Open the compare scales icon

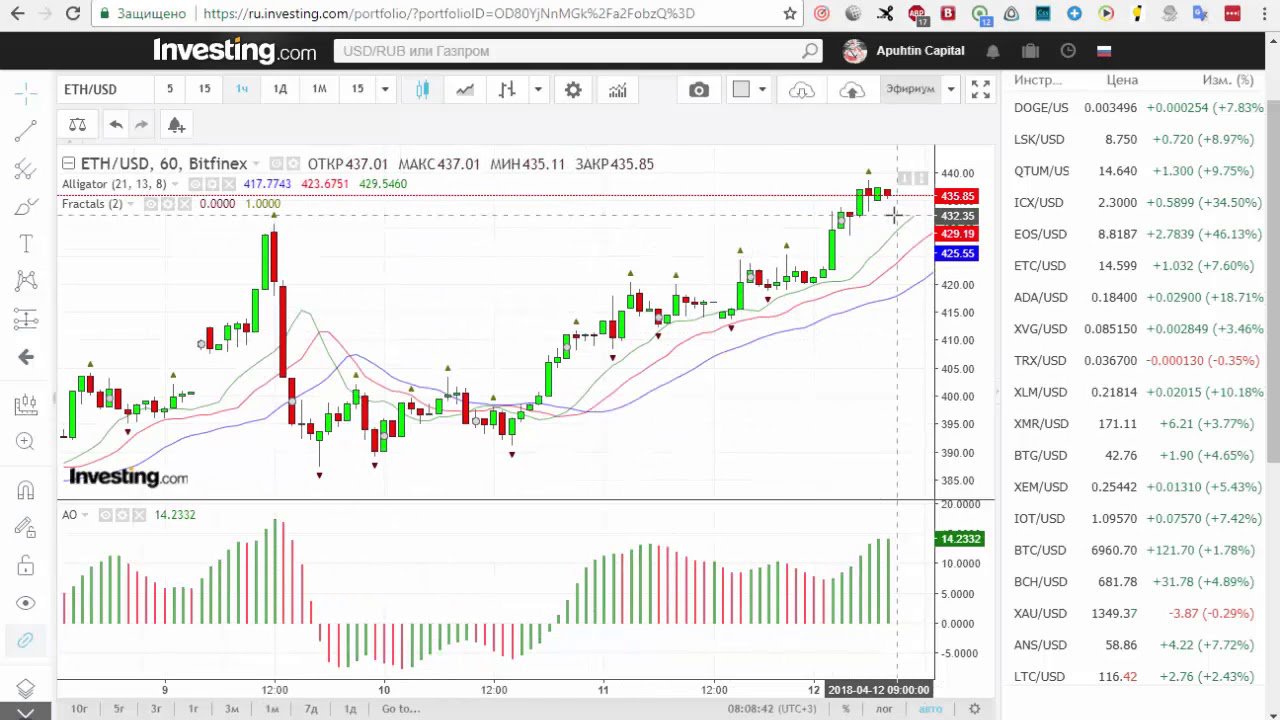pyautogui.click(x=77, y=125)
